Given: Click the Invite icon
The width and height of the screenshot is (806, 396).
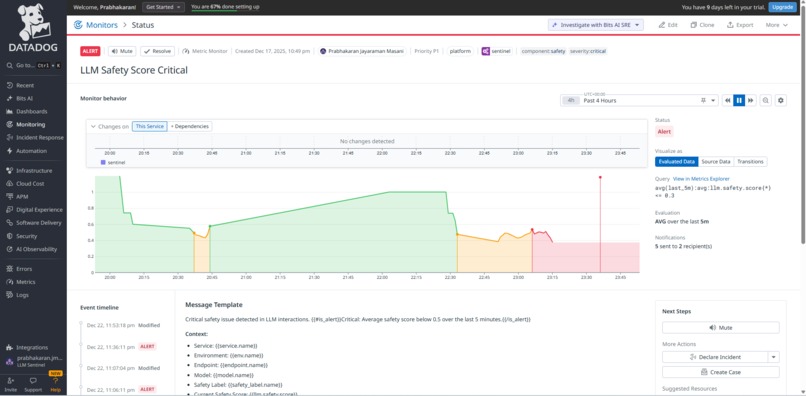Looking at the screenshot, I should pyautogui.click(x=11, y=381).
